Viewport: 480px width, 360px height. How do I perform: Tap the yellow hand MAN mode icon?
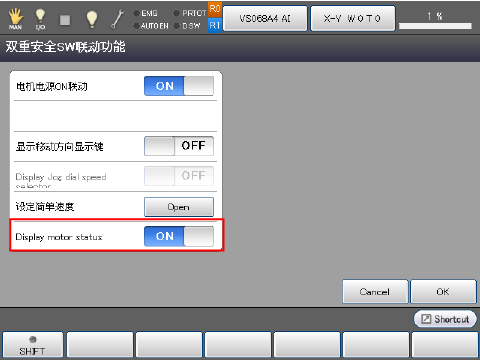(16, 18)
